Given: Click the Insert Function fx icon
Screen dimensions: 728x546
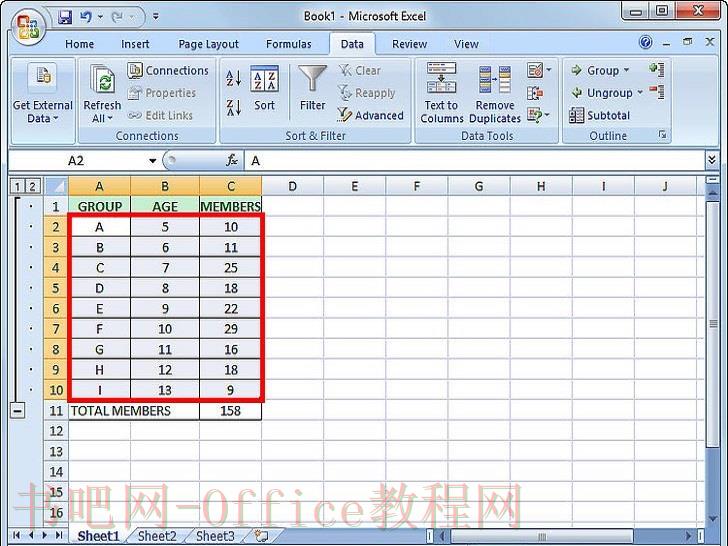Looking at the screenshot, I should click(232, 161).
